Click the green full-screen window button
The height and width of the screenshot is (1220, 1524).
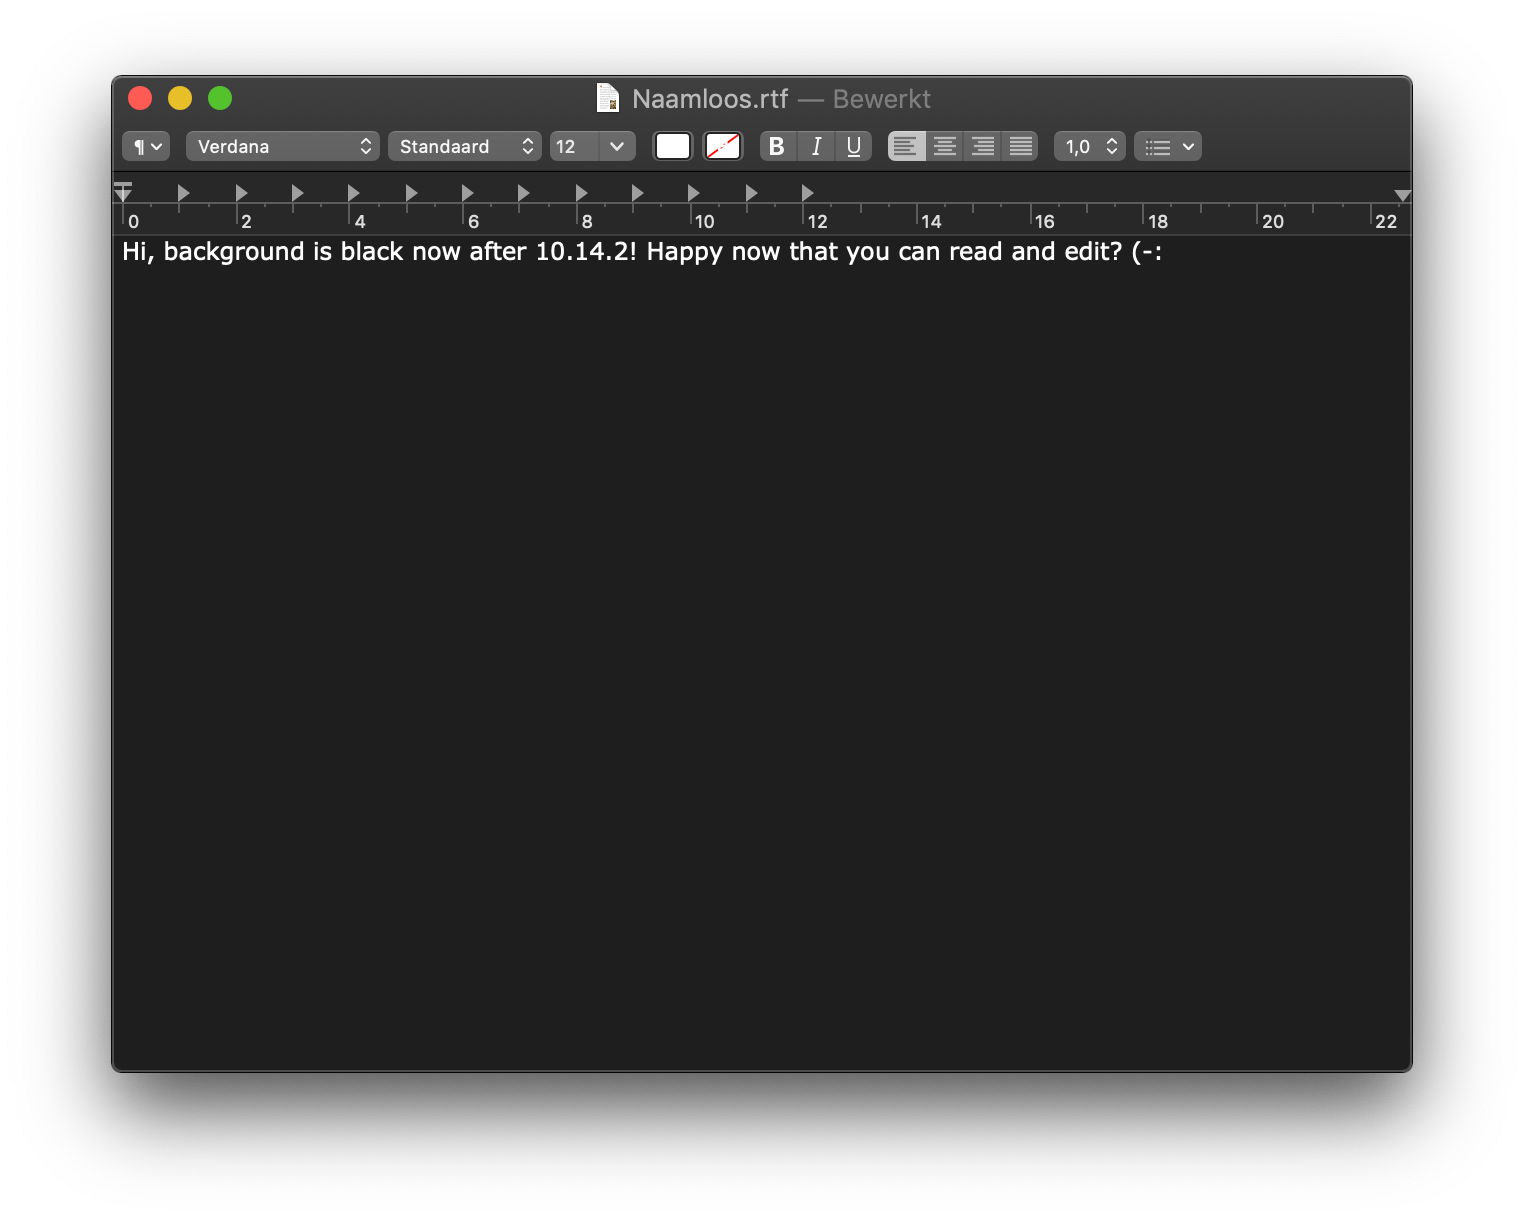click(220, 98)
